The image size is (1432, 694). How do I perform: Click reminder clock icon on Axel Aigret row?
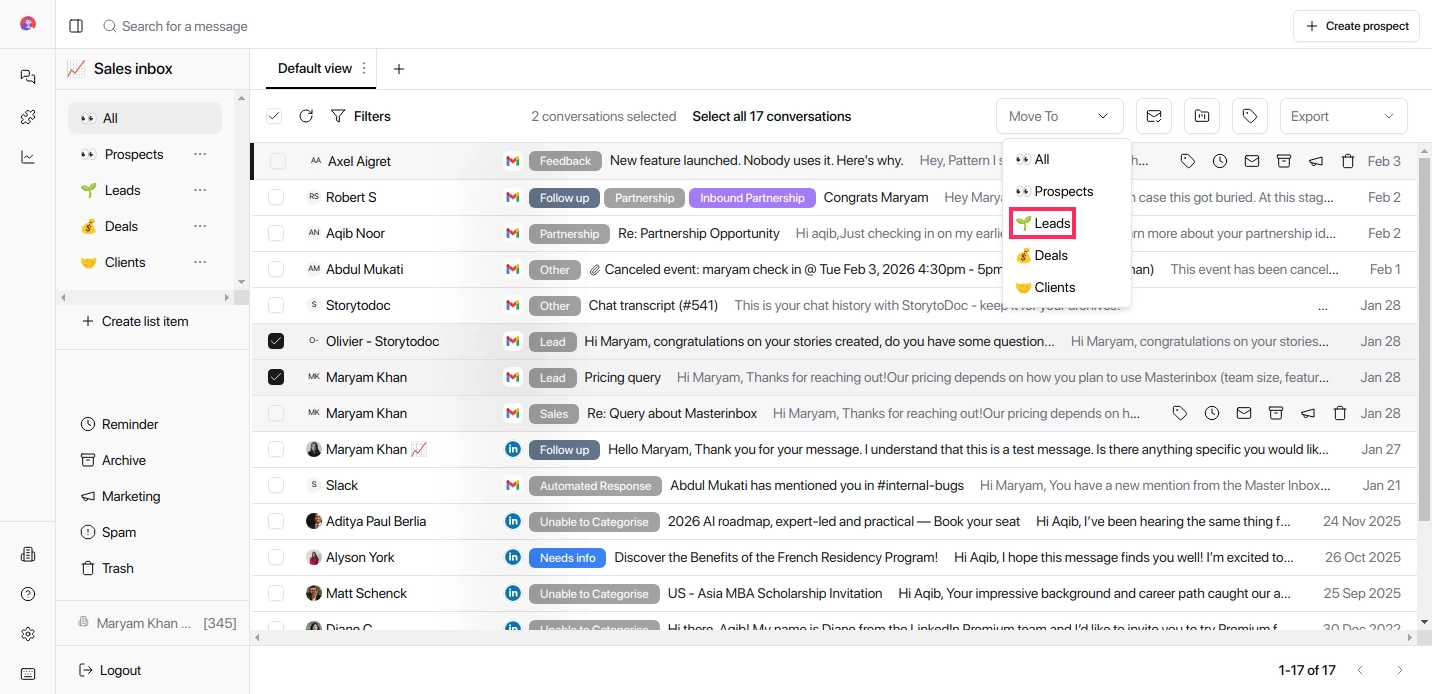pyautogui.click(x=1219, y=161)
